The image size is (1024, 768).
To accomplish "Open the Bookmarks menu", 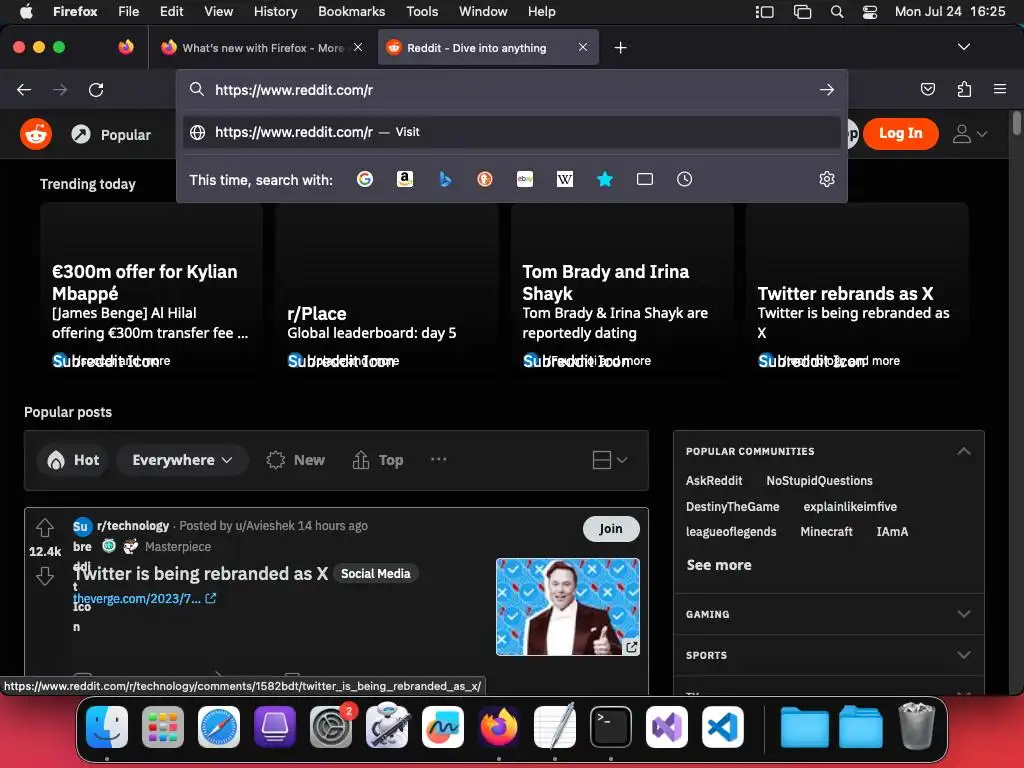I will (x=351, y=12).
